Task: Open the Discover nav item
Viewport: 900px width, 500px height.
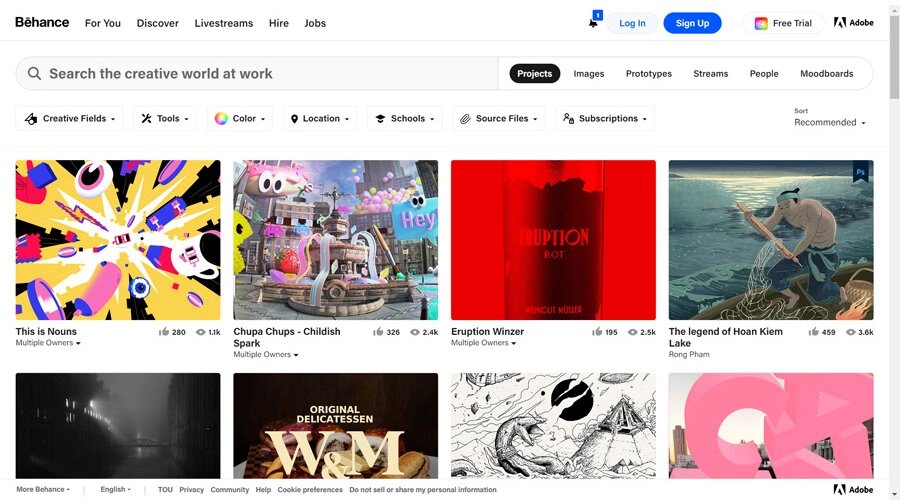Action: 157,23
